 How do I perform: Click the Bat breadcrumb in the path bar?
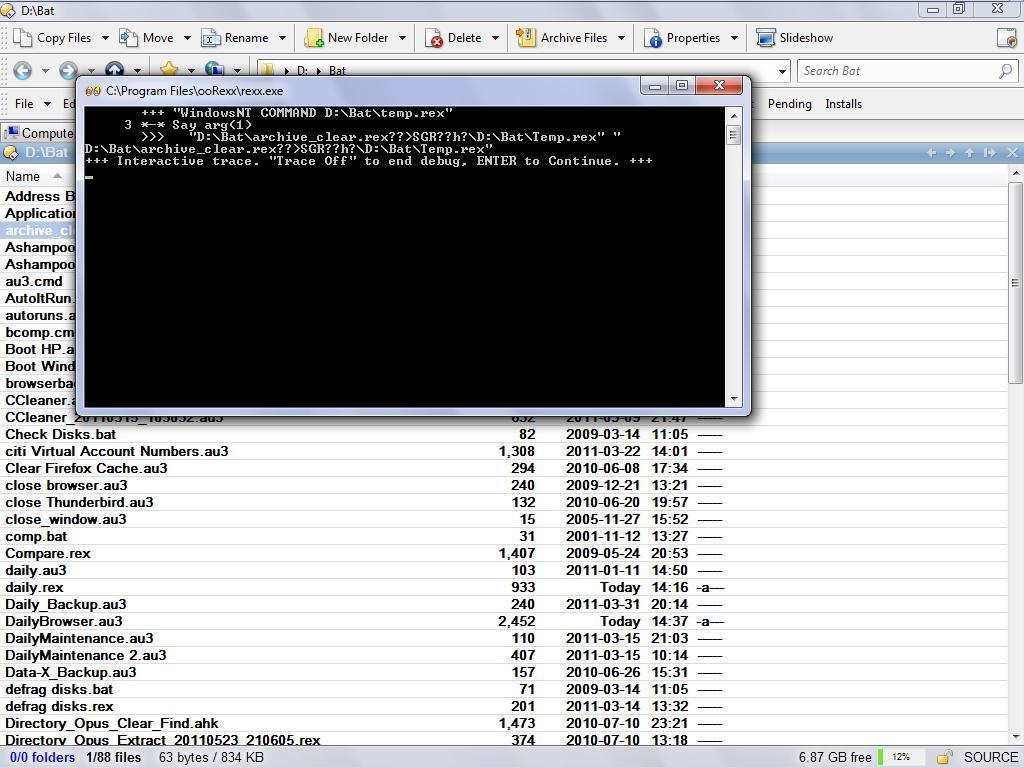click(338, 71)
